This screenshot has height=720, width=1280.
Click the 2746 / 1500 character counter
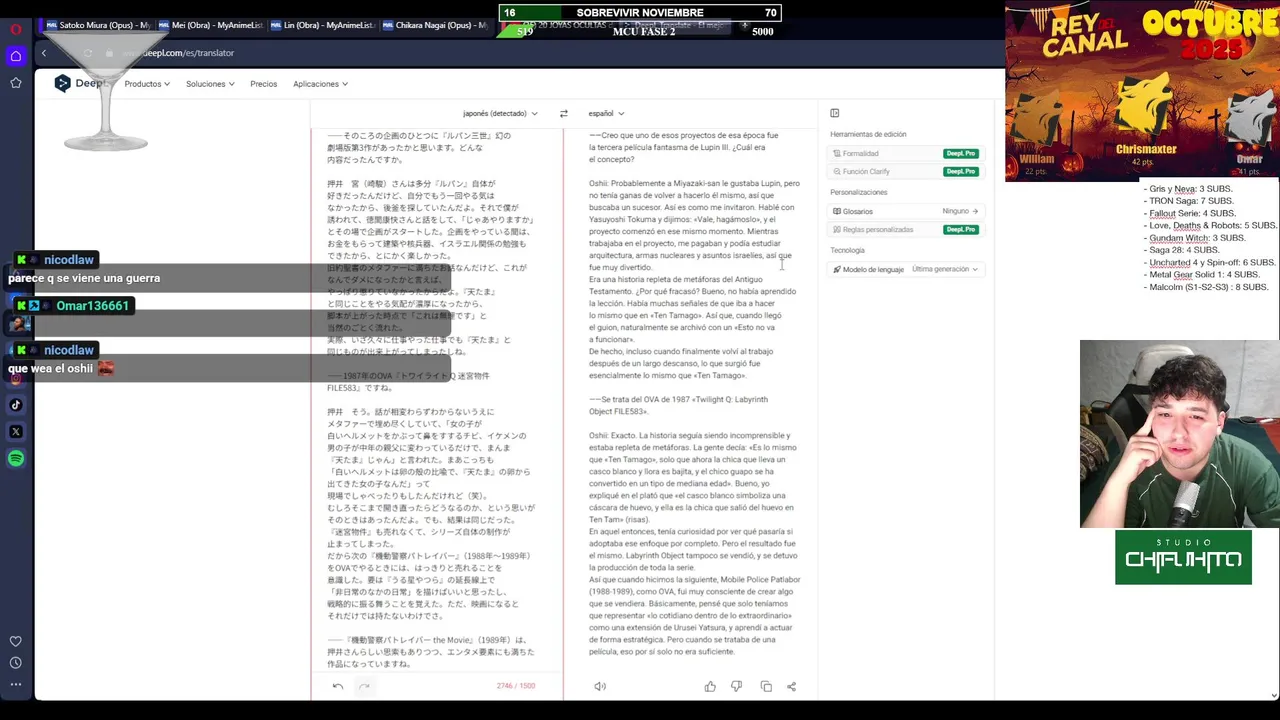tap(516, 686)
